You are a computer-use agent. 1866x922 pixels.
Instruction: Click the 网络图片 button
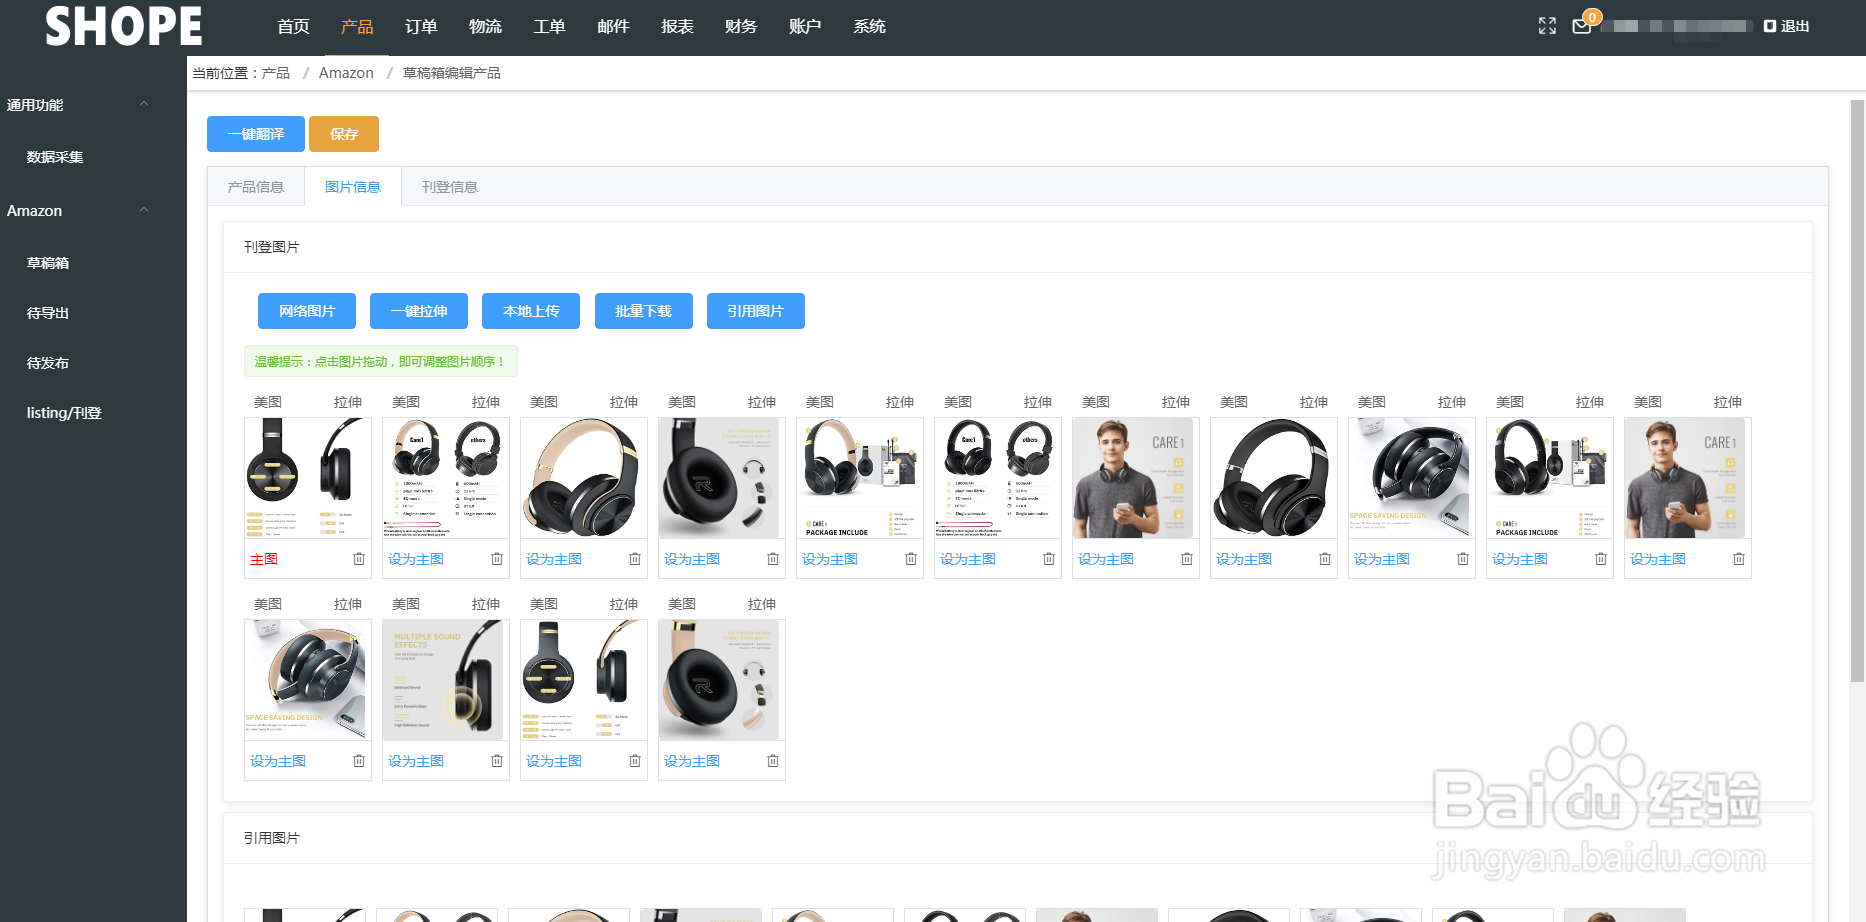307,311
